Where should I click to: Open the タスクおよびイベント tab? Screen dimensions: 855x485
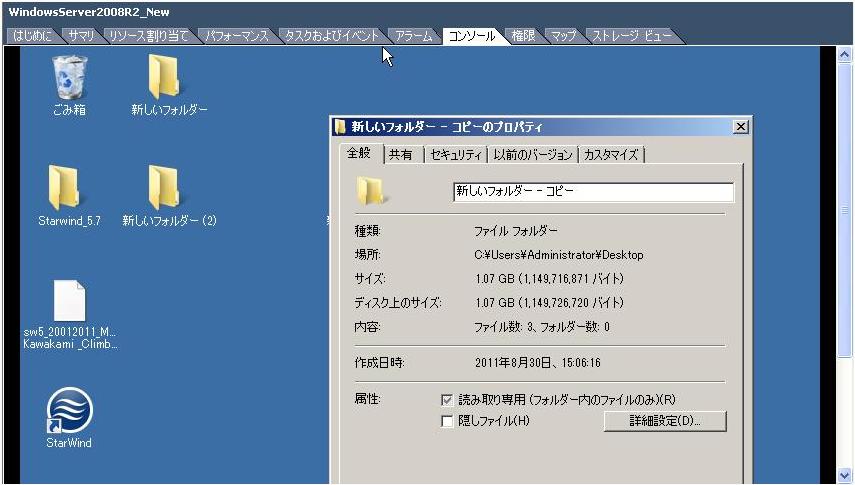coord(332,36)
